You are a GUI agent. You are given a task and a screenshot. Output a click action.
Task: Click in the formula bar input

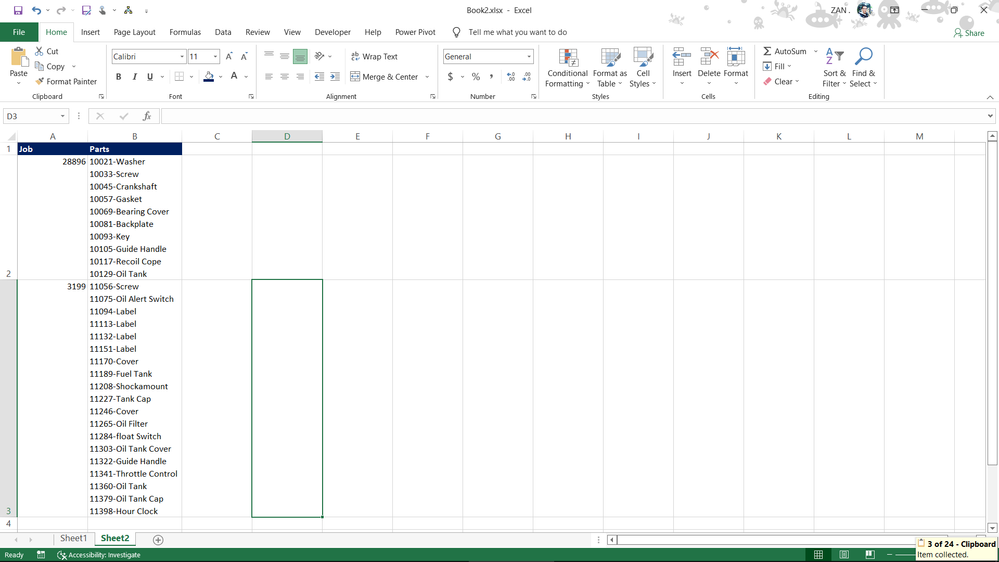572,116
